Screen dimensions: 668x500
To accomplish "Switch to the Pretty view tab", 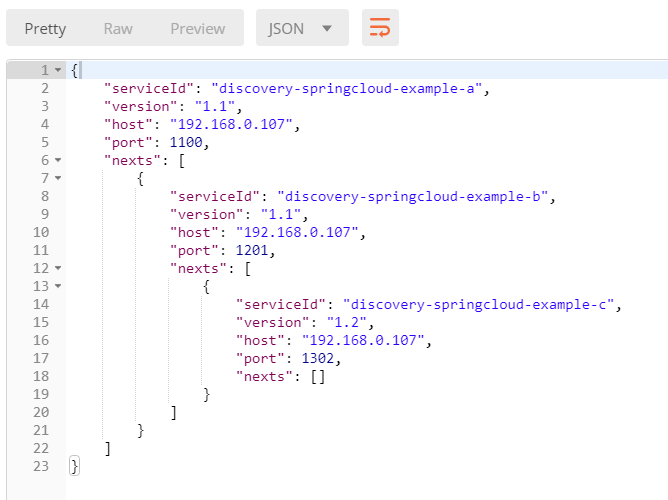I will pos(45,28).
